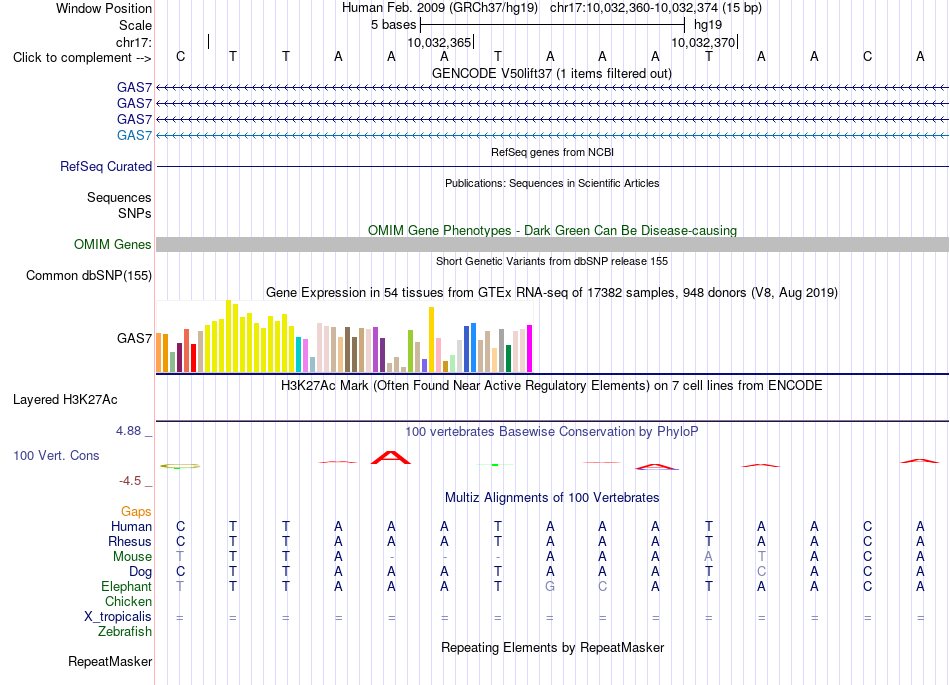Click the tall gold GTEx expression bar
950x685 pixels.
point(431,339)
